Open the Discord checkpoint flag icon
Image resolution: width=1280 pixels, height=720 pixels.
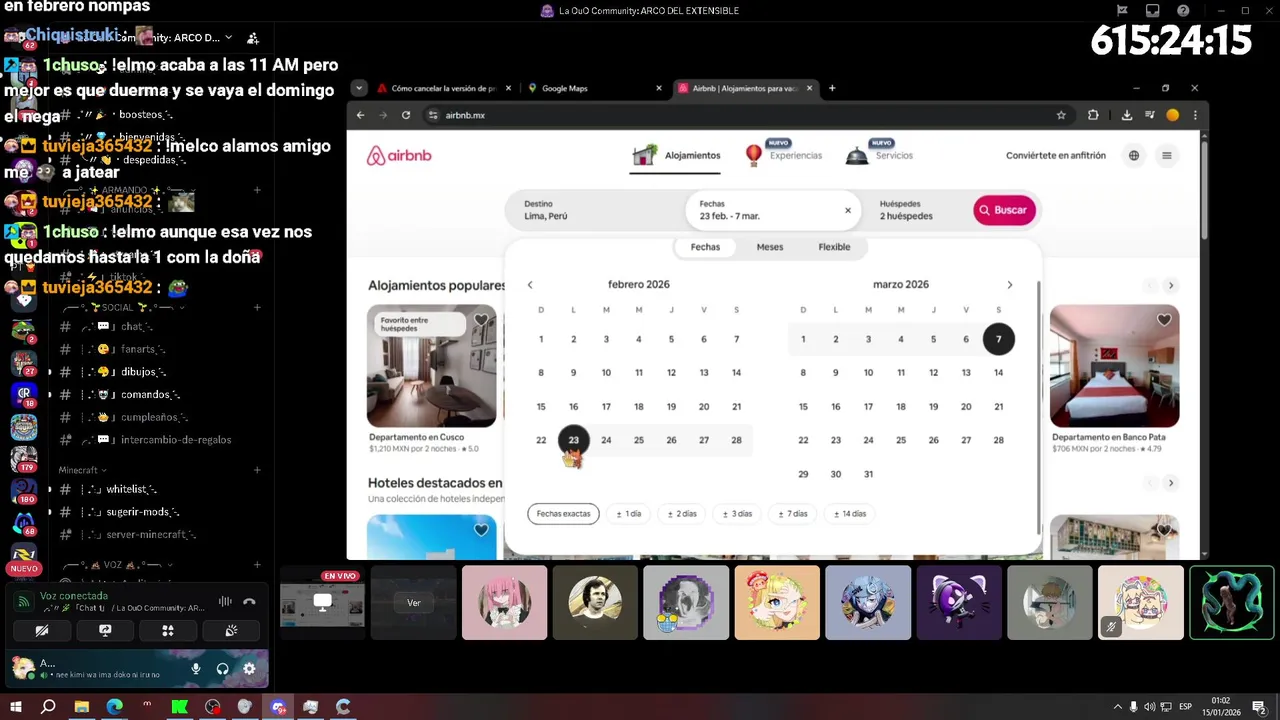(x=1123, y=11)
